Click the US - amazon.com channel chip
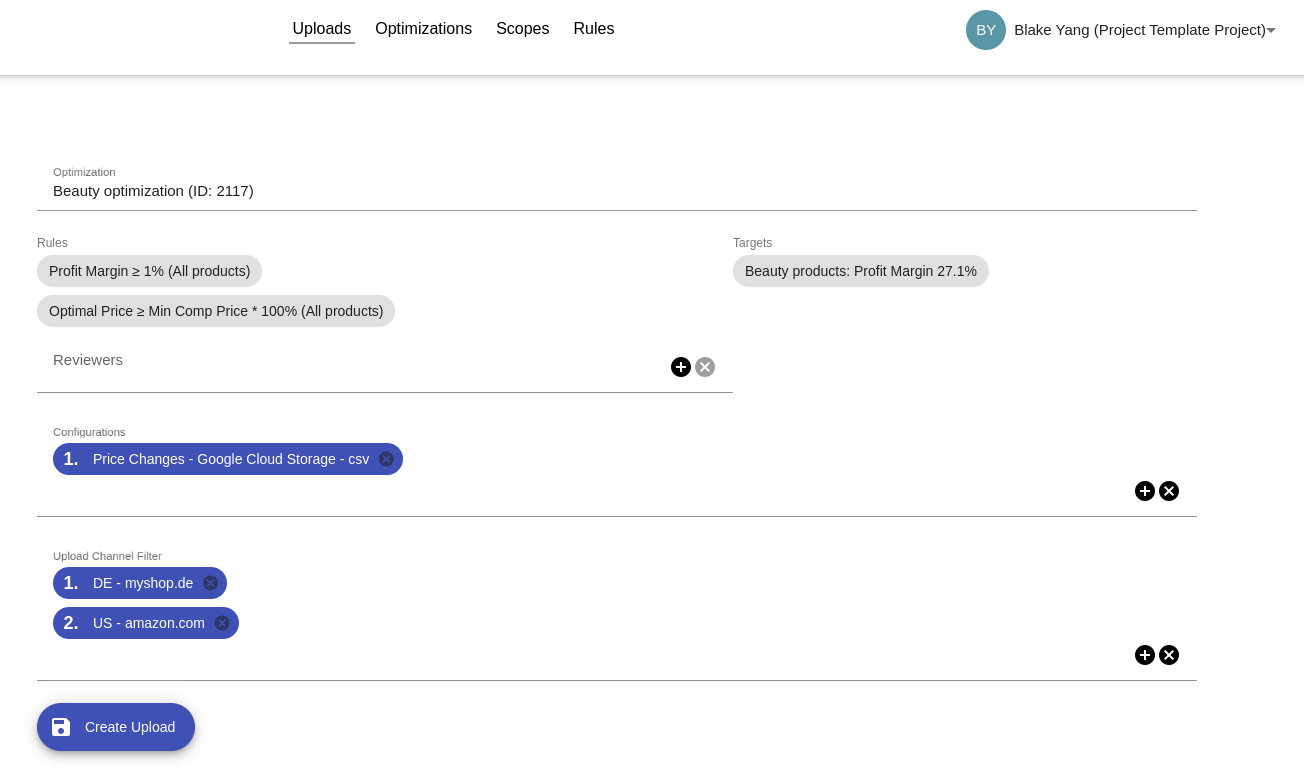1304x773 pixels. click(146, 623)
